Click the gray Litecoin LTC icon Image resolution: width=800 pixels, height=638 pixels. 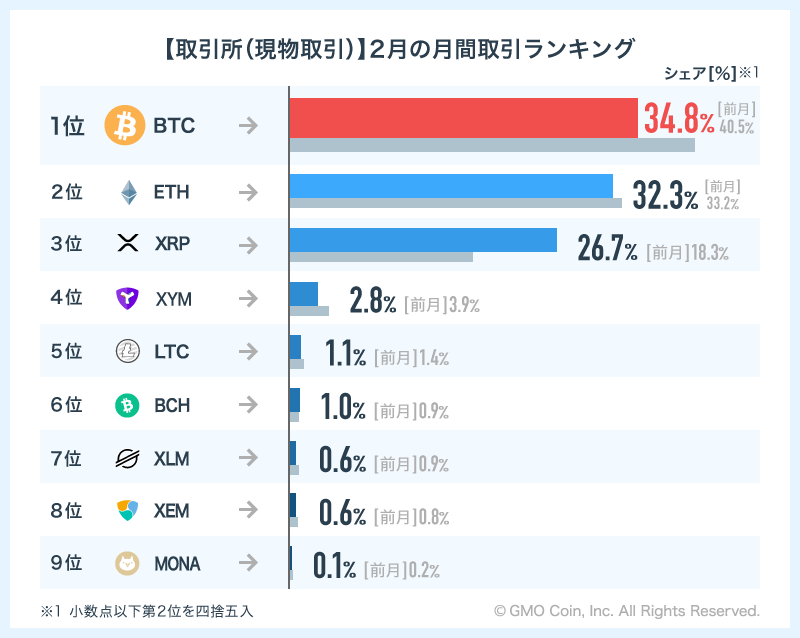pyautogui.click(x=127, y=351)
